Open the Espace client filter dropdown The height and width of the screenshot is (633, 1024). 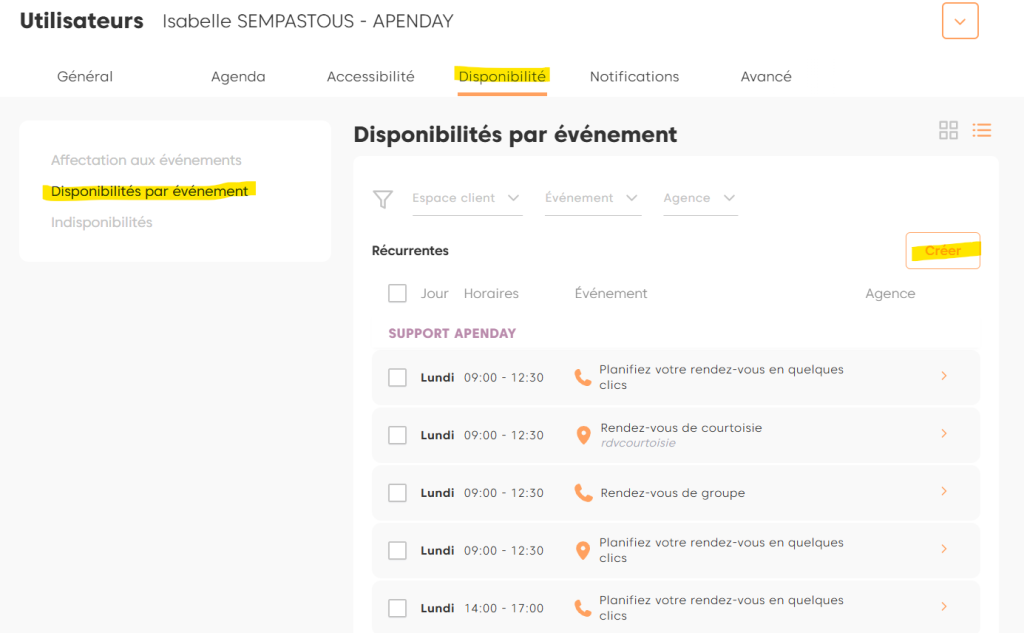(x=467, y=198)
